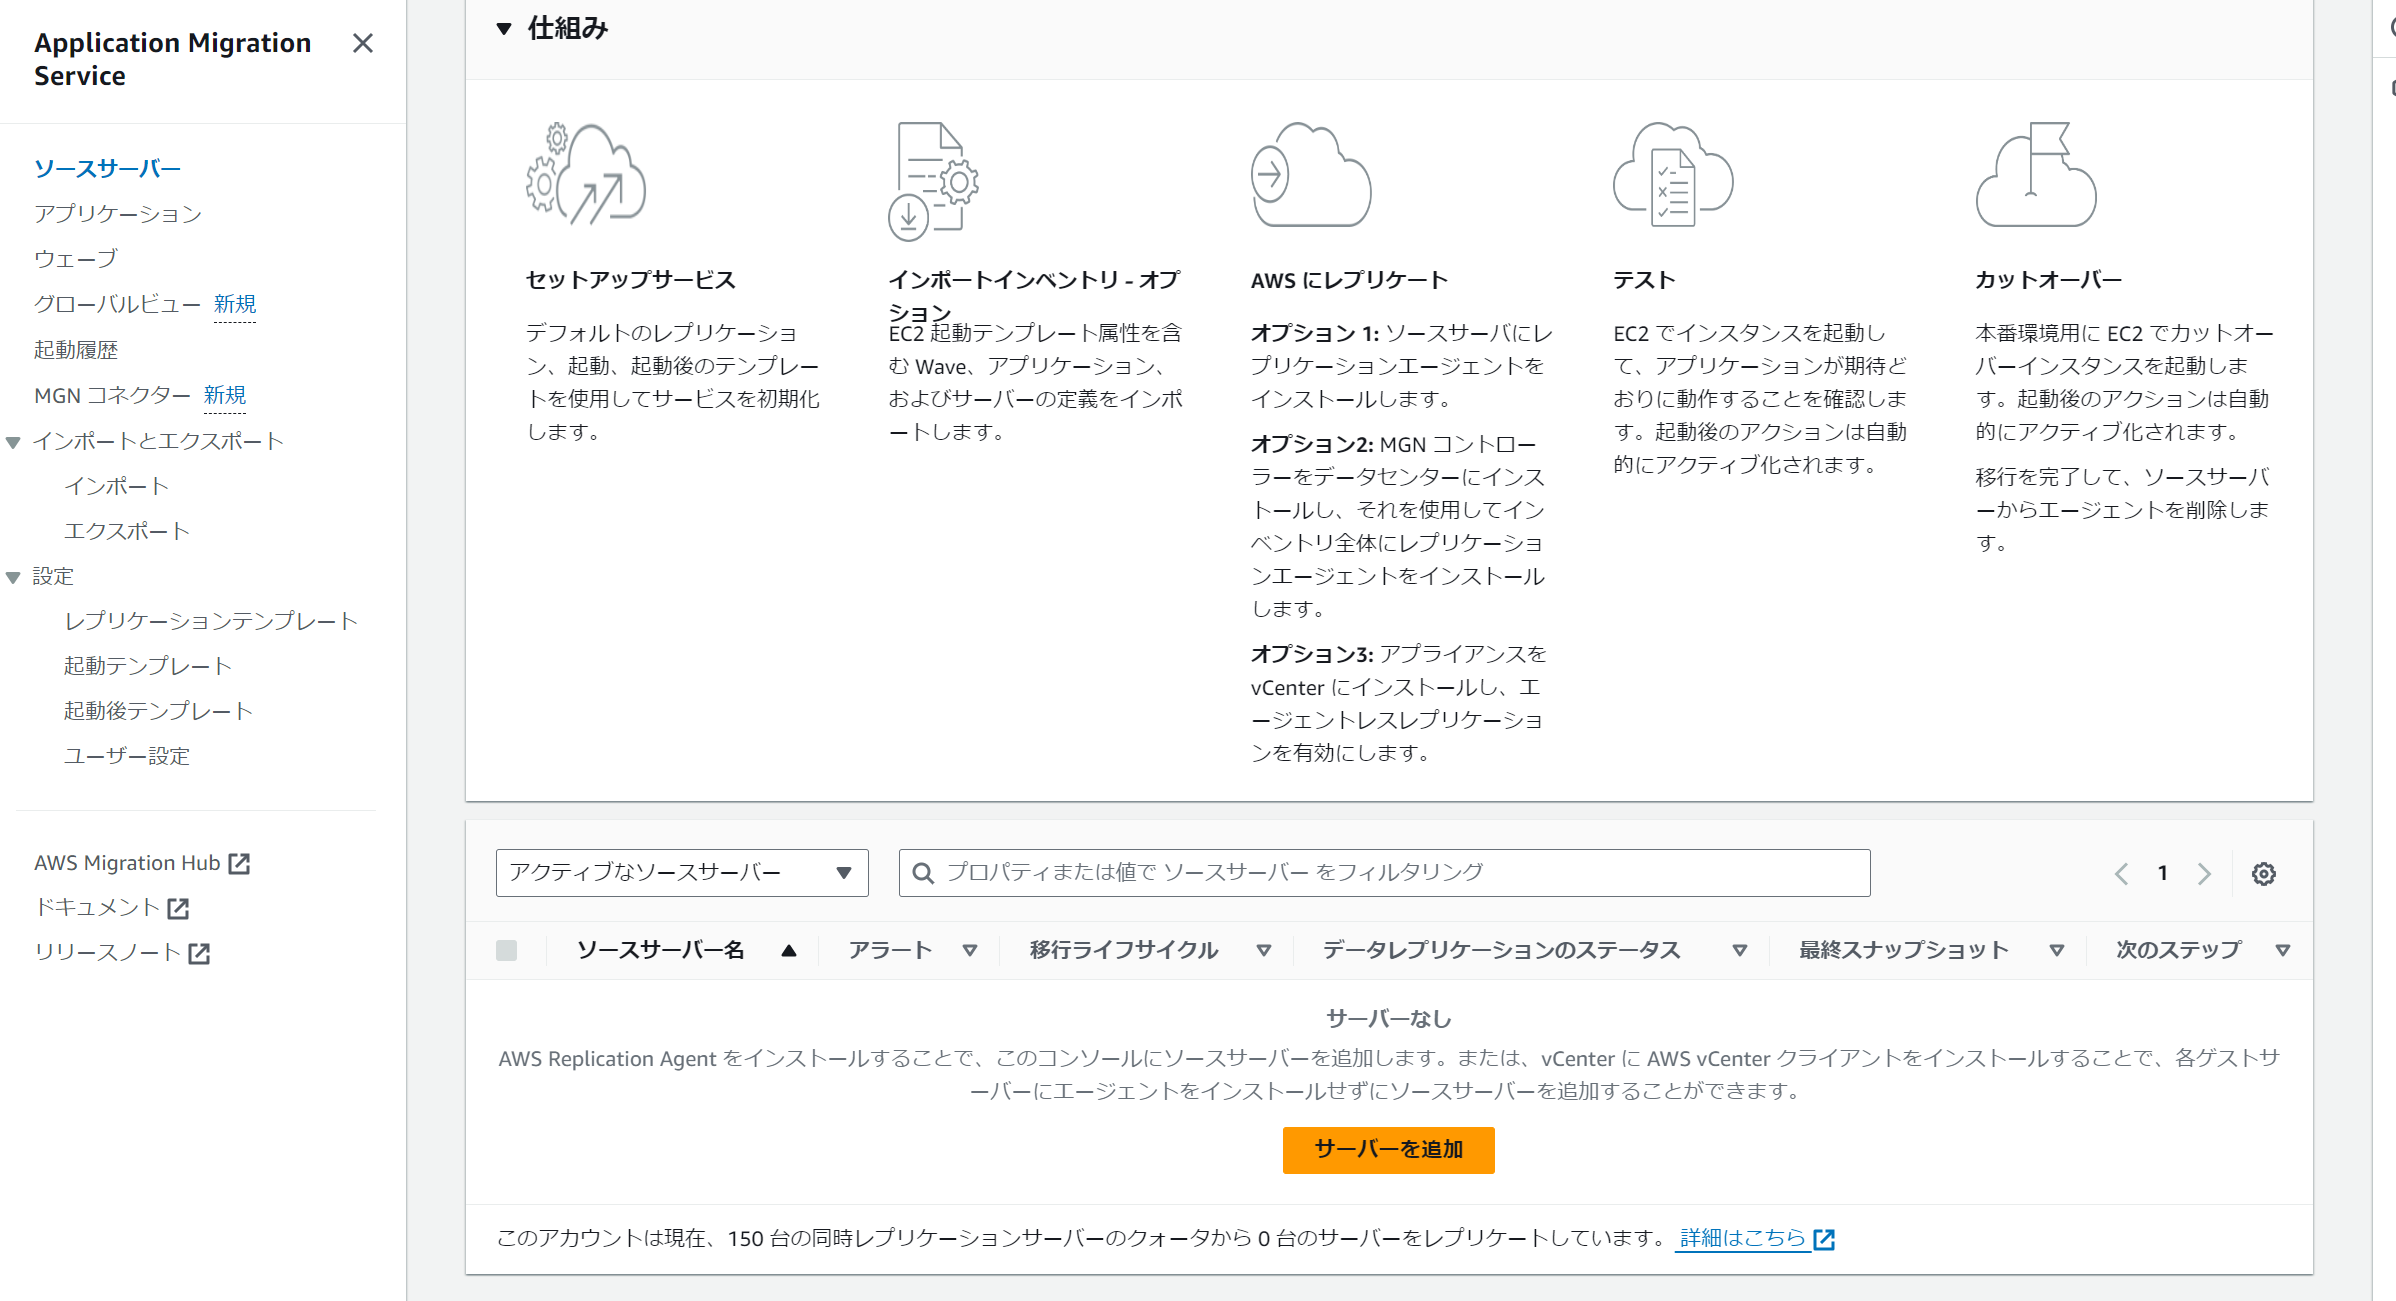The width and height of the screenshot is (2396, 1301).
Task: Sort by ソースサーバー名 column arrow
Action: [789, 950]
